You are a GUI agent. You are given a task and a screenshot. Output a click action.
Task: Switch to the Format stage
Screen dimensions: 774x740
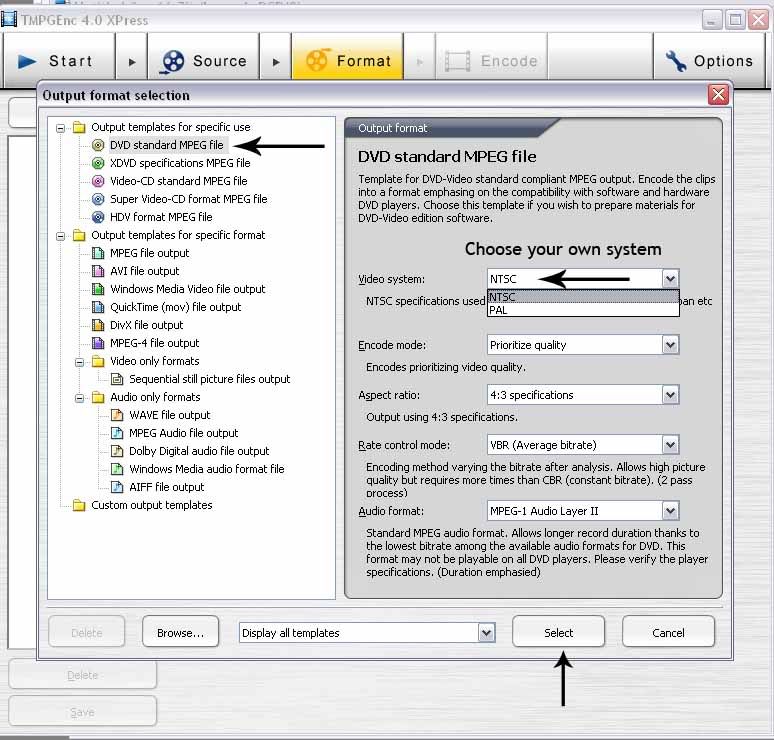[x=348, y=61]
